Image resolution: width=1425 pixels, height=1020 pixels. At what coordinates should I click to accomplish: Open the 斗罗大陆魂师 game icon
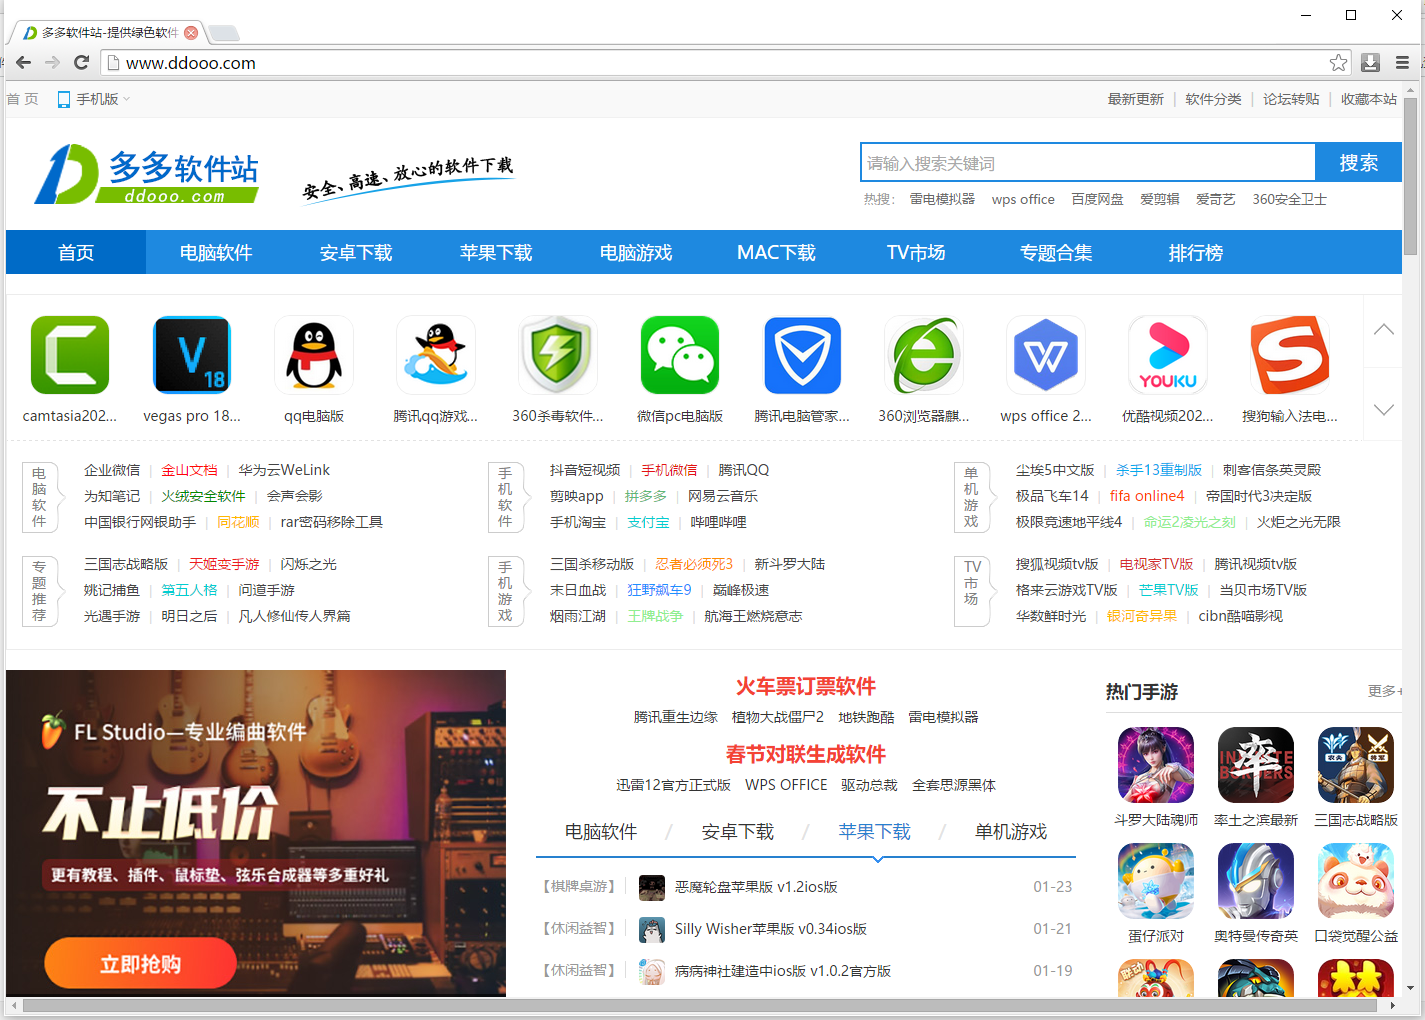(x=1156, y=765)
